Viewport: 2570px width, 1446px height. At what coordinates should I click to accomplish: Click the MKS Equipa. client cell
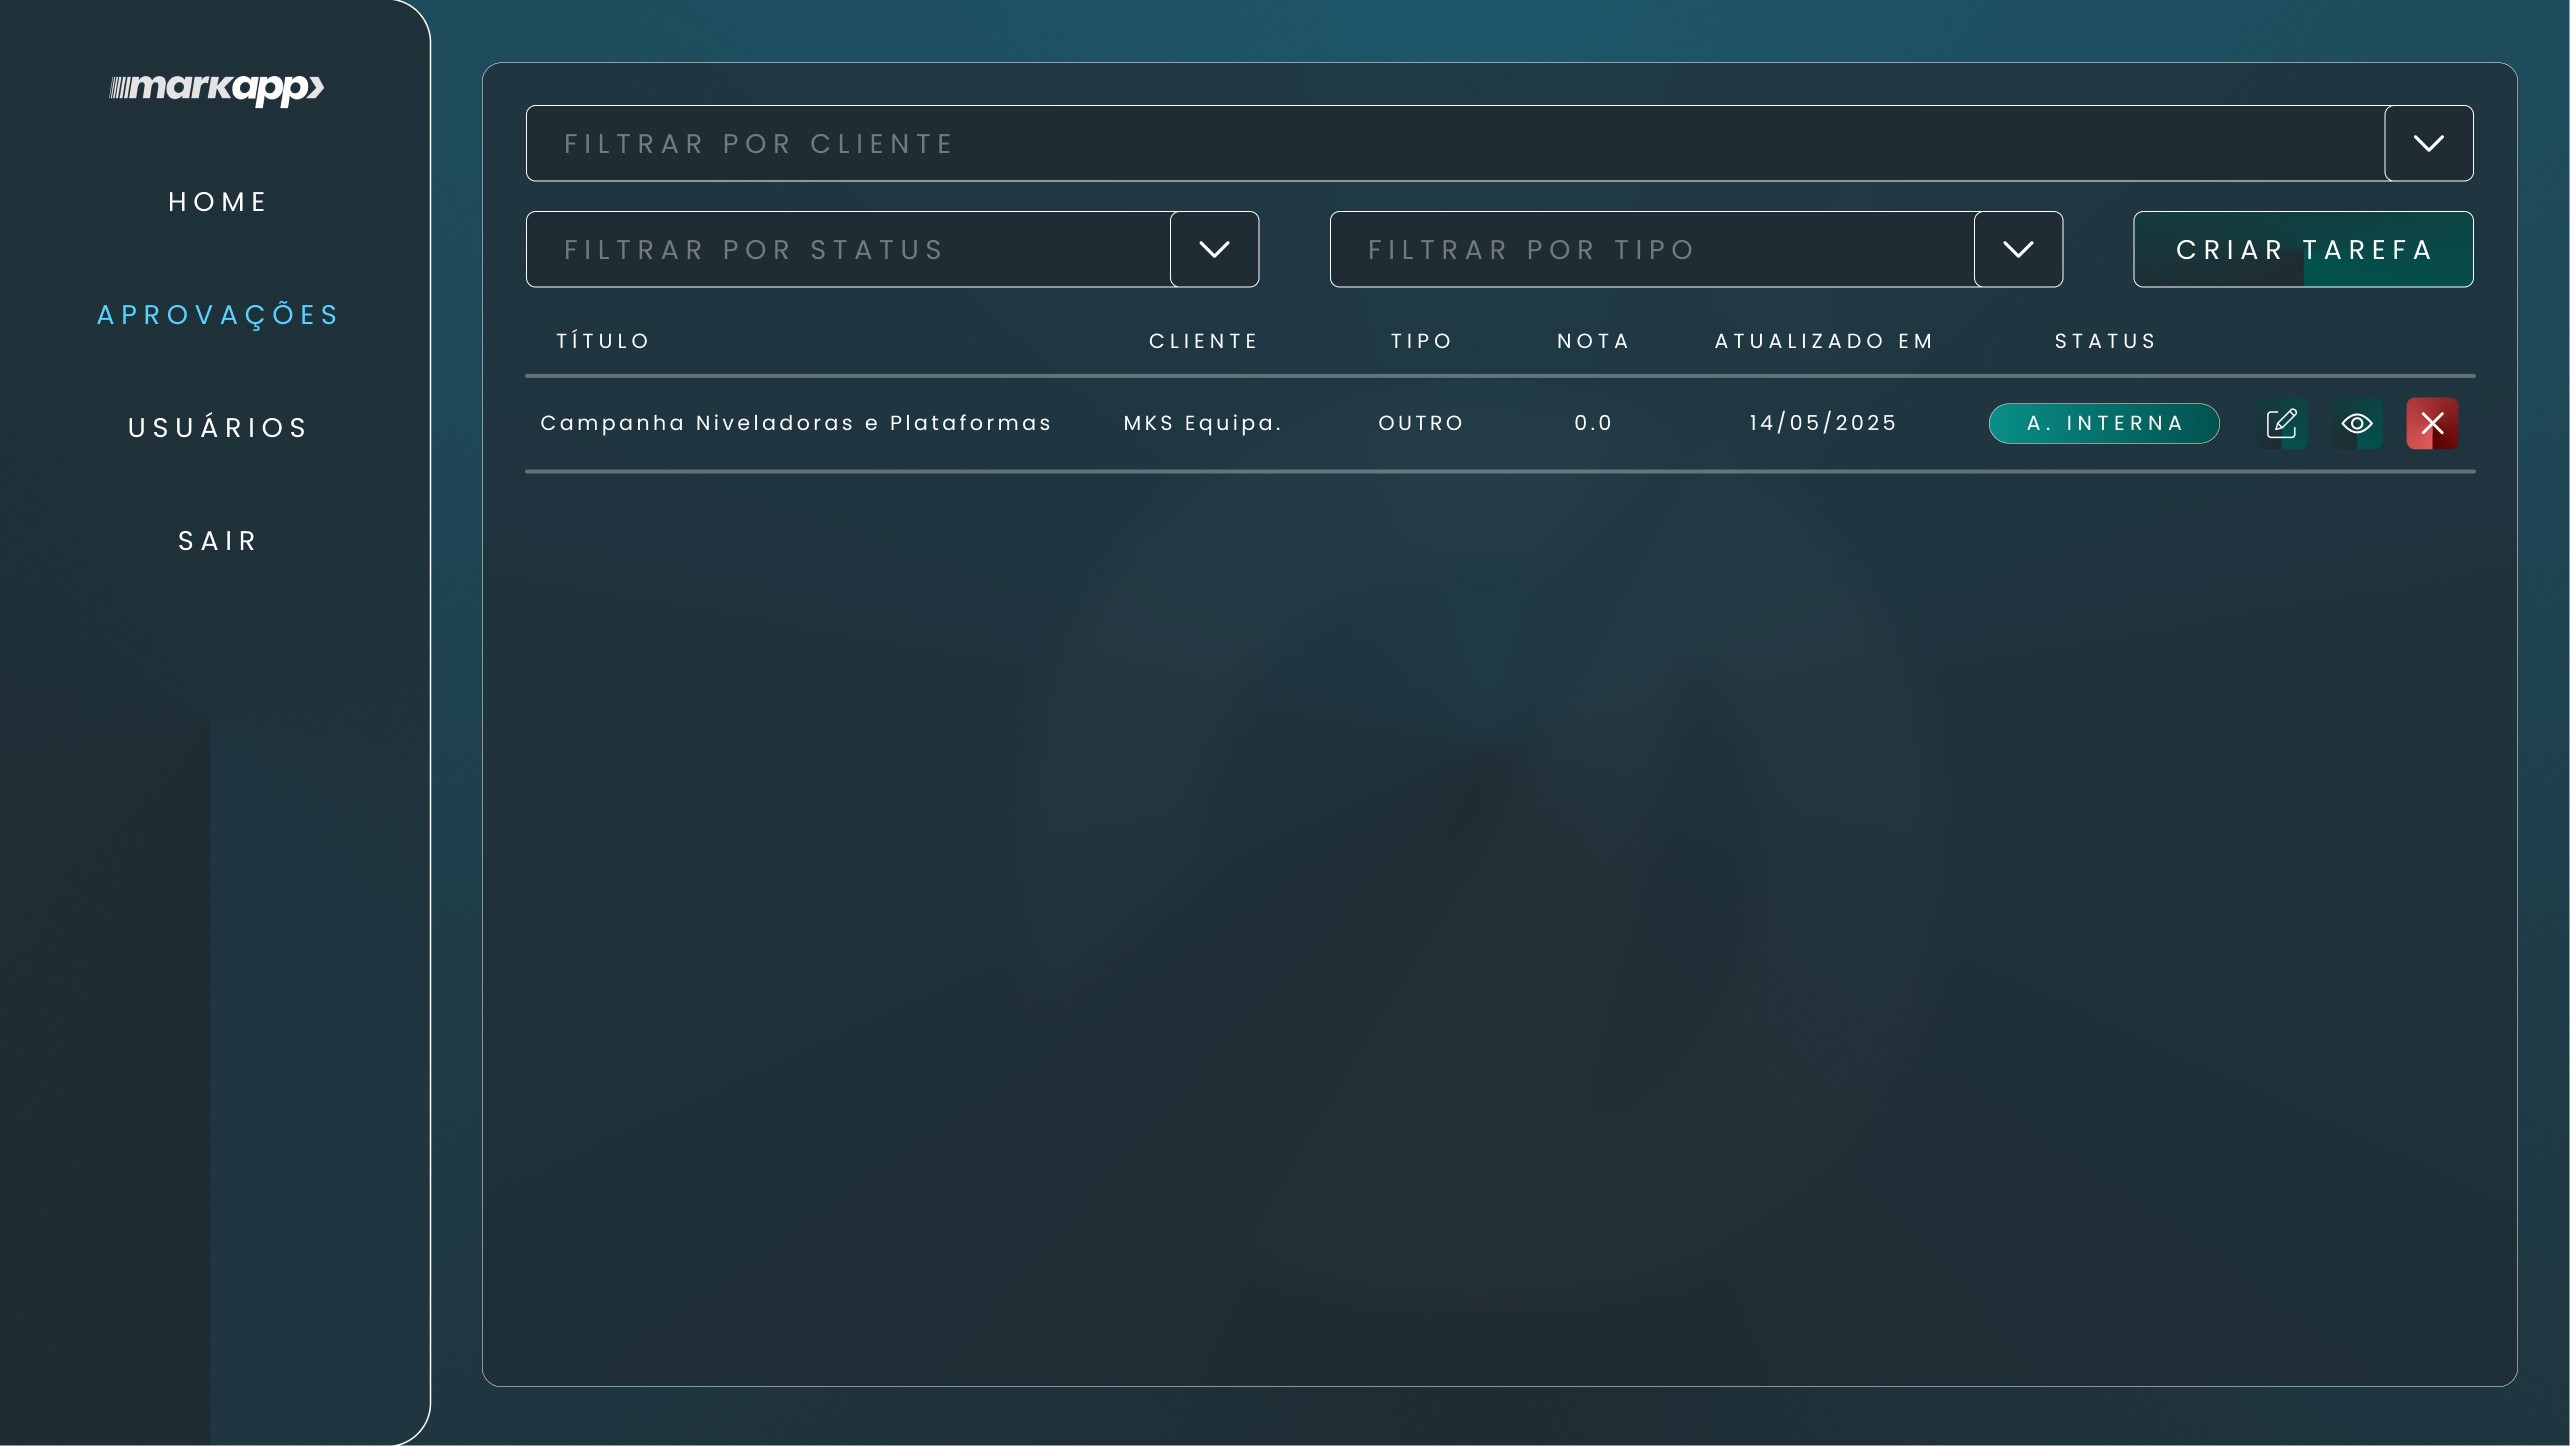(x=1202, y=423)
